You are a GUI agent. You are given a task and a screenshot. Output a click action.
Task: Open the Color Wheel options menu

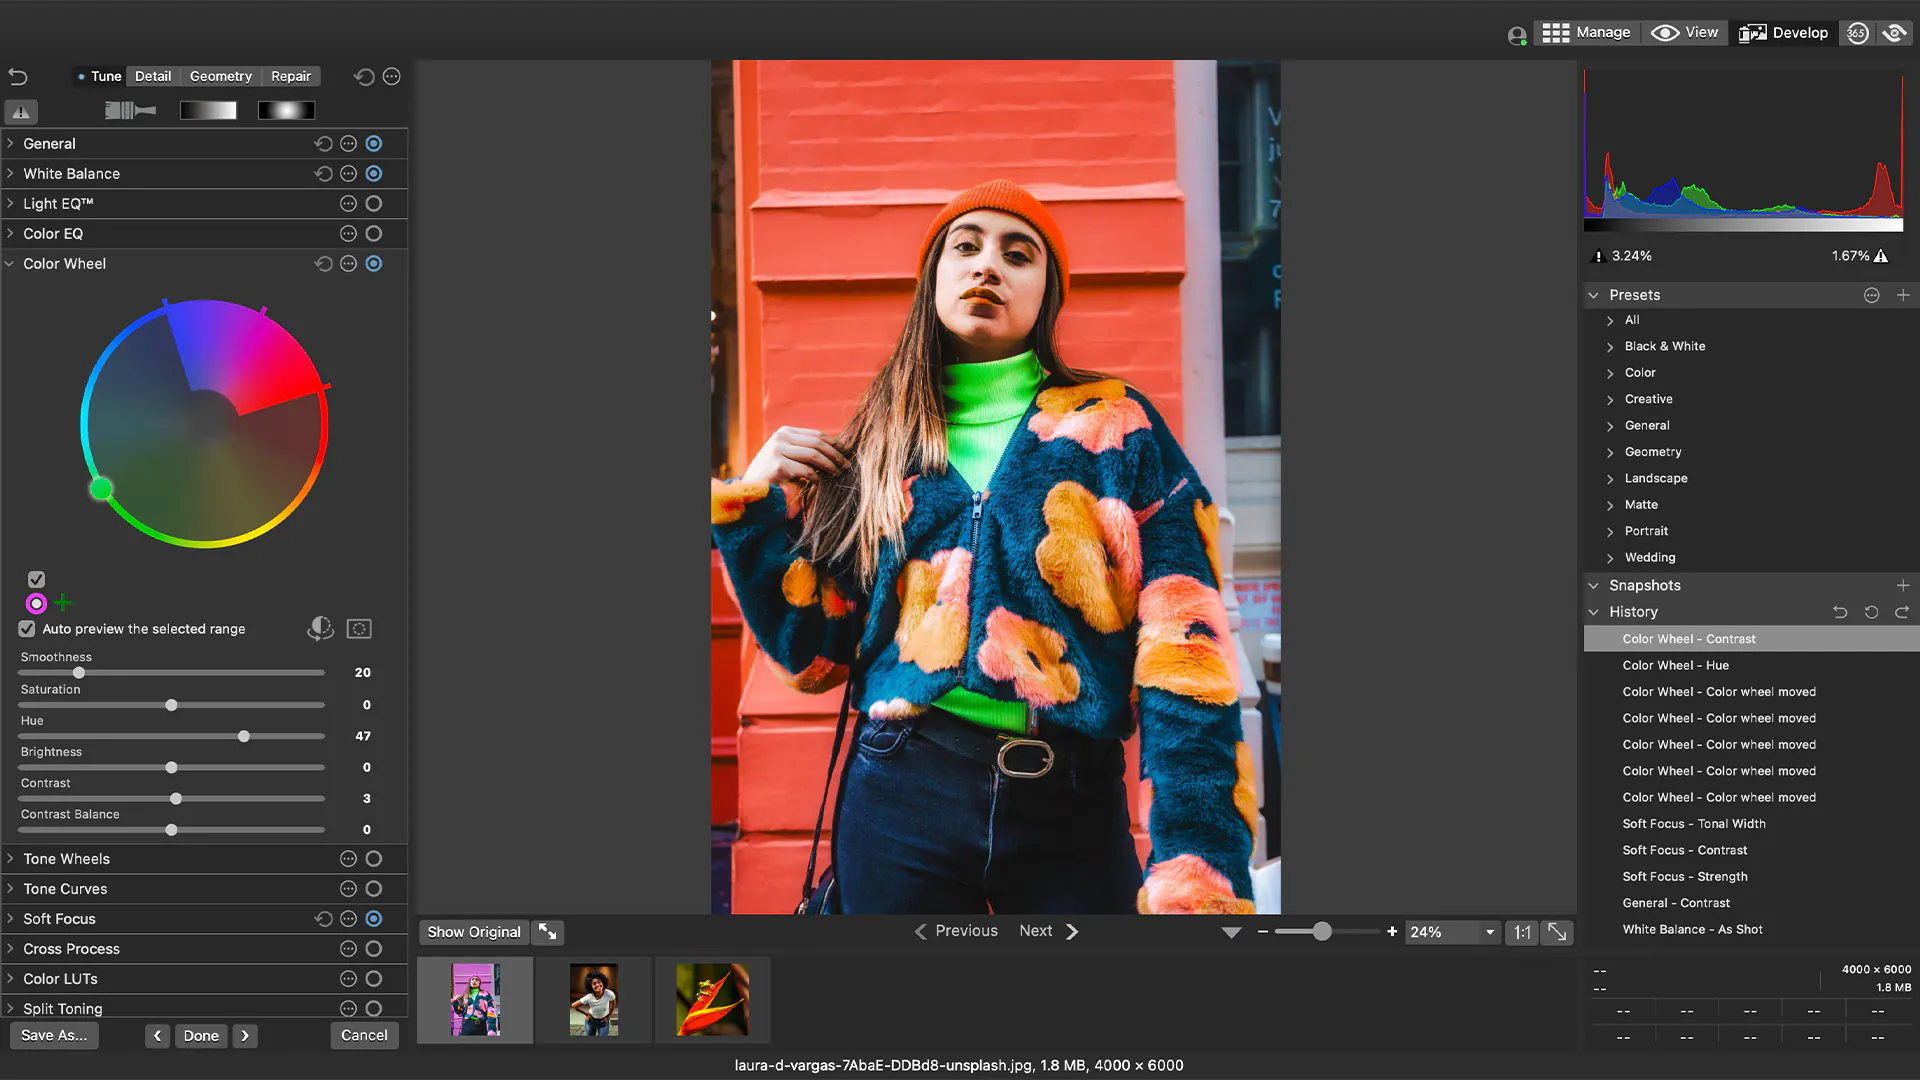pos(348,263)
